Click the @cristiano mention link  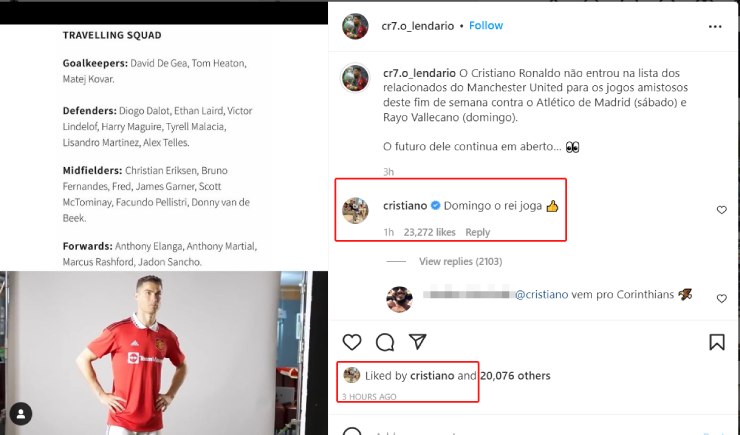coord(541,294)
